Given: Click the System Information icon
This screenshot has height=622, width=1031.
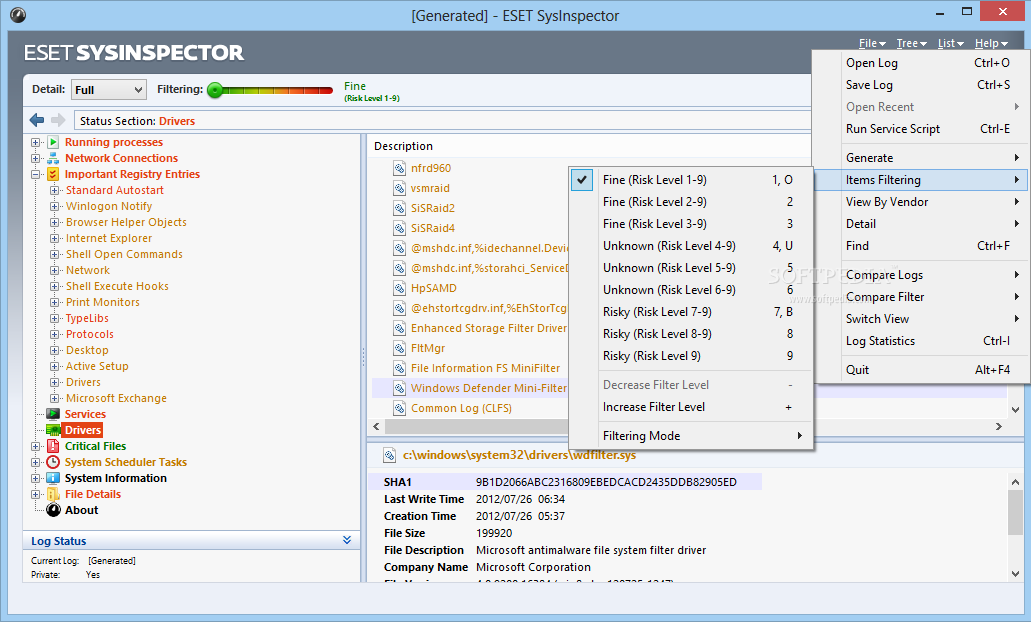Looking at the screenshot, I should pos(53,478).
